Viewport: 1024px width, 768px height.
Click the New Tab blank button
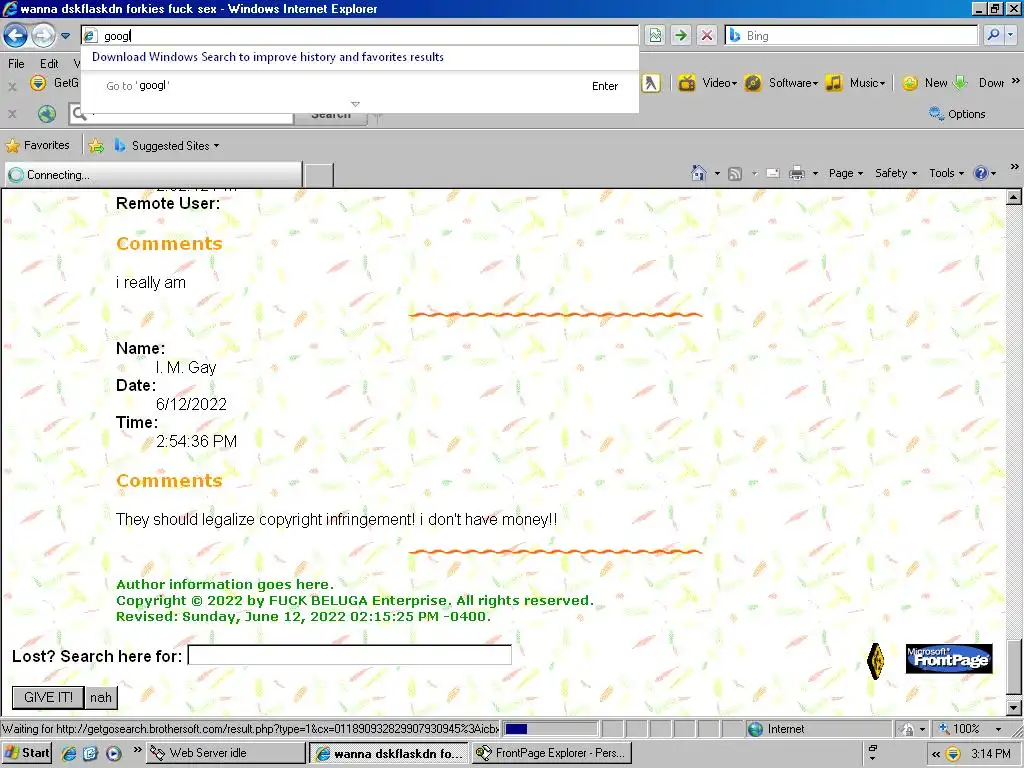(319, 175)
